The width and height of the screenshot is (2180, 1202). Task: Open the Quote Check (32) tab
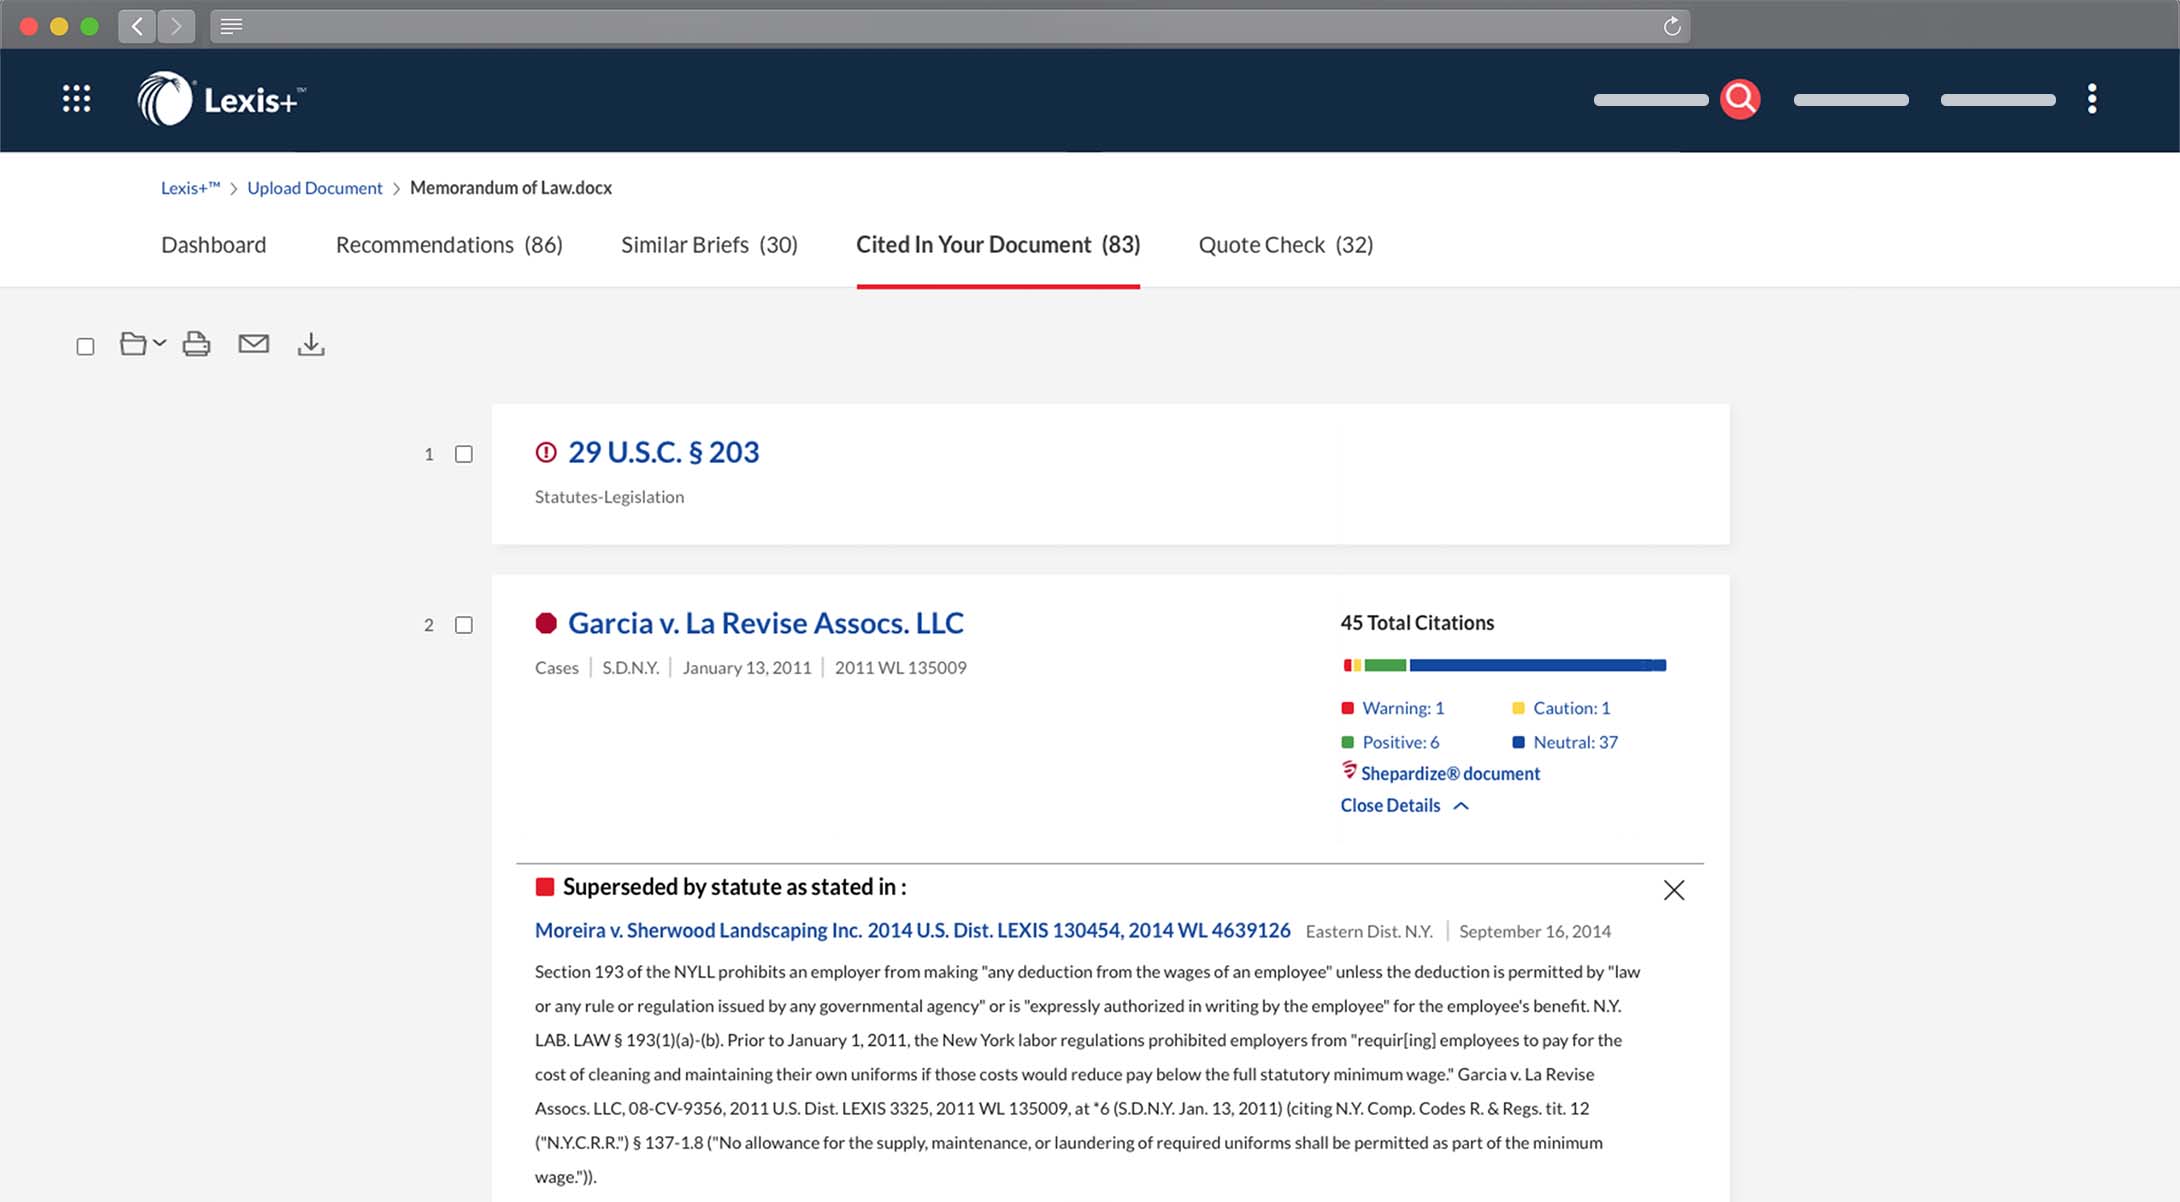point(1286,245)
